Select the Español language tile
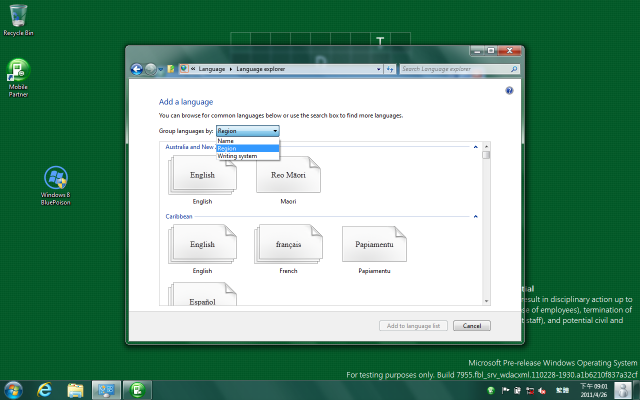640x400 pixels. (202, 295)
